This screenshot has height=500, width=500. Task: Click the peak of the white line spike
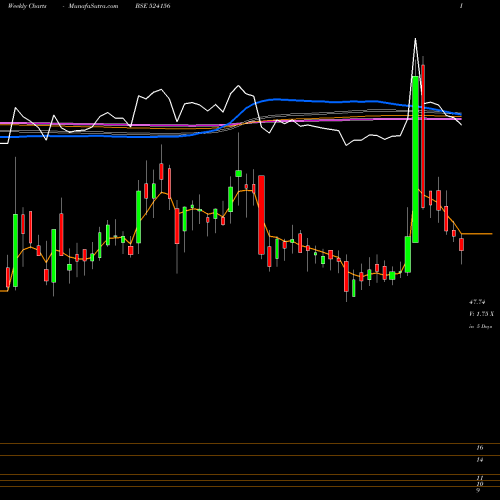415,39
